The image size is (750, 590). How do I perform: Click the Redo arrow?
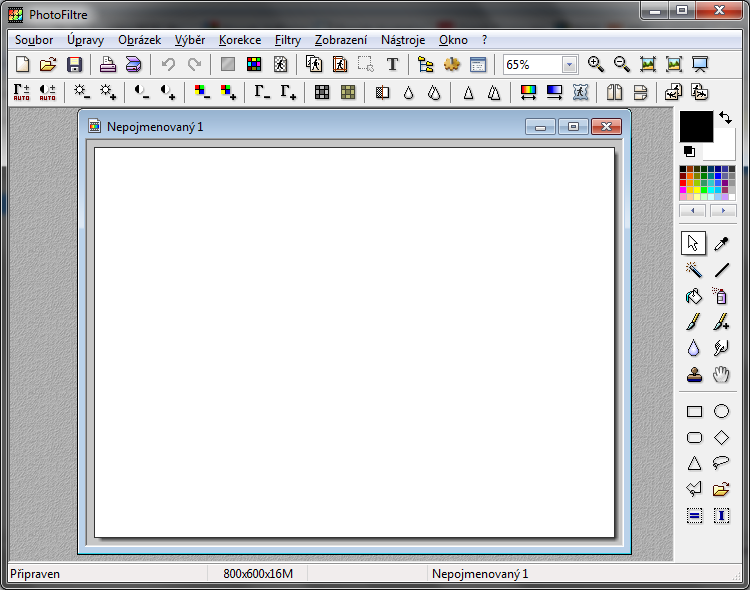coord(194,64)
